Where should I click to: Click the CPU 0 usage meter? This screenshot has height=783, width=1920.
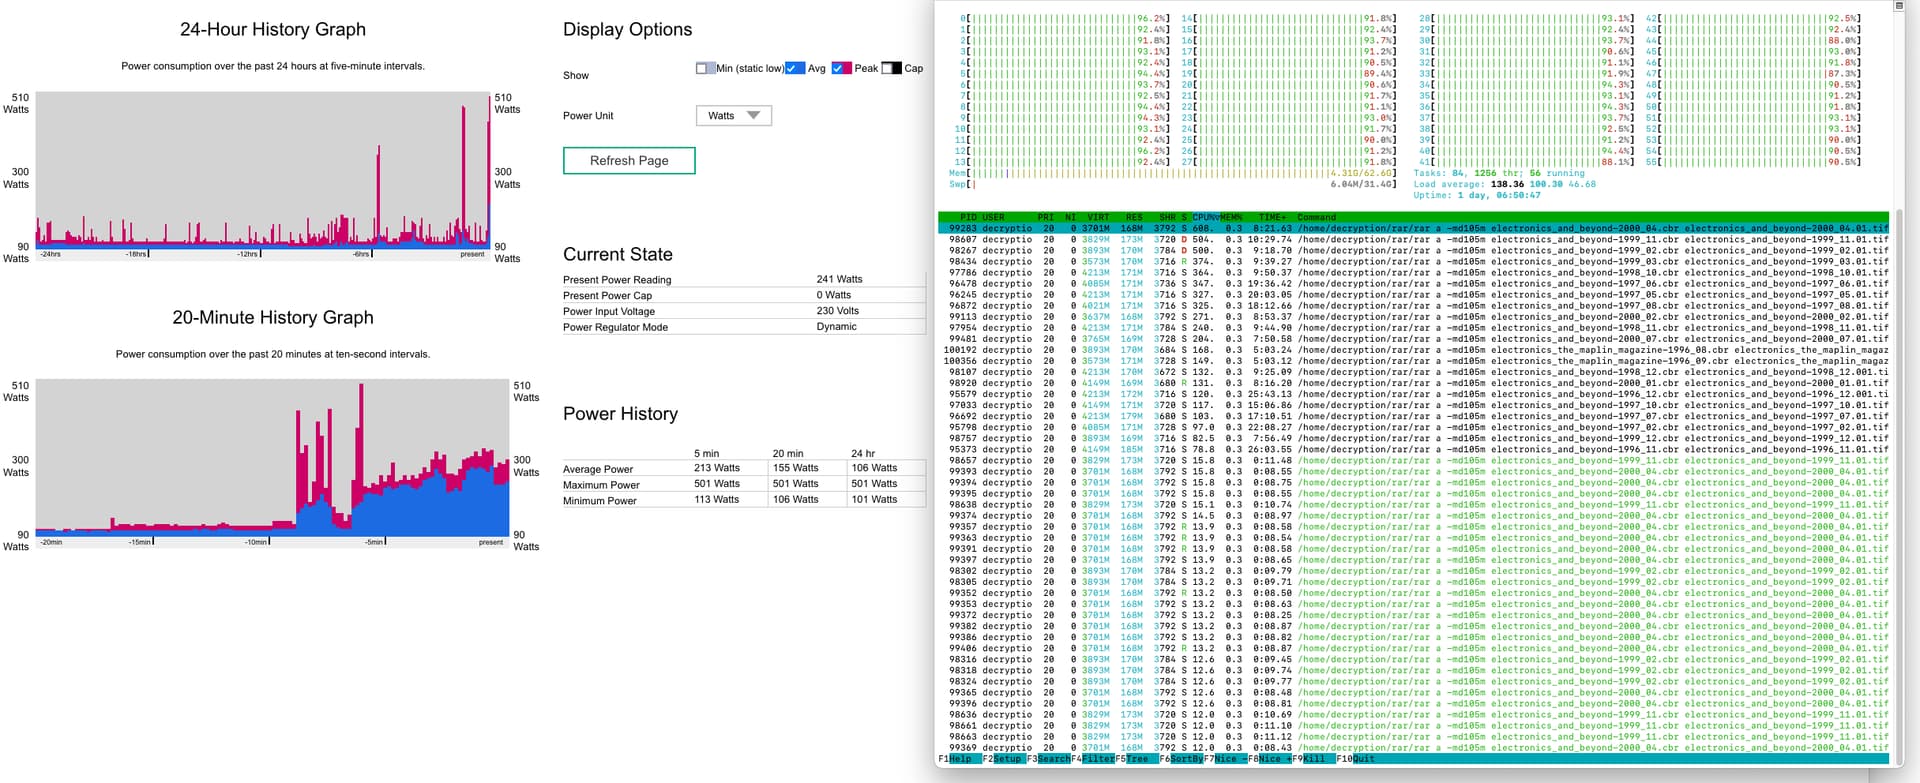click(1064, 18)
